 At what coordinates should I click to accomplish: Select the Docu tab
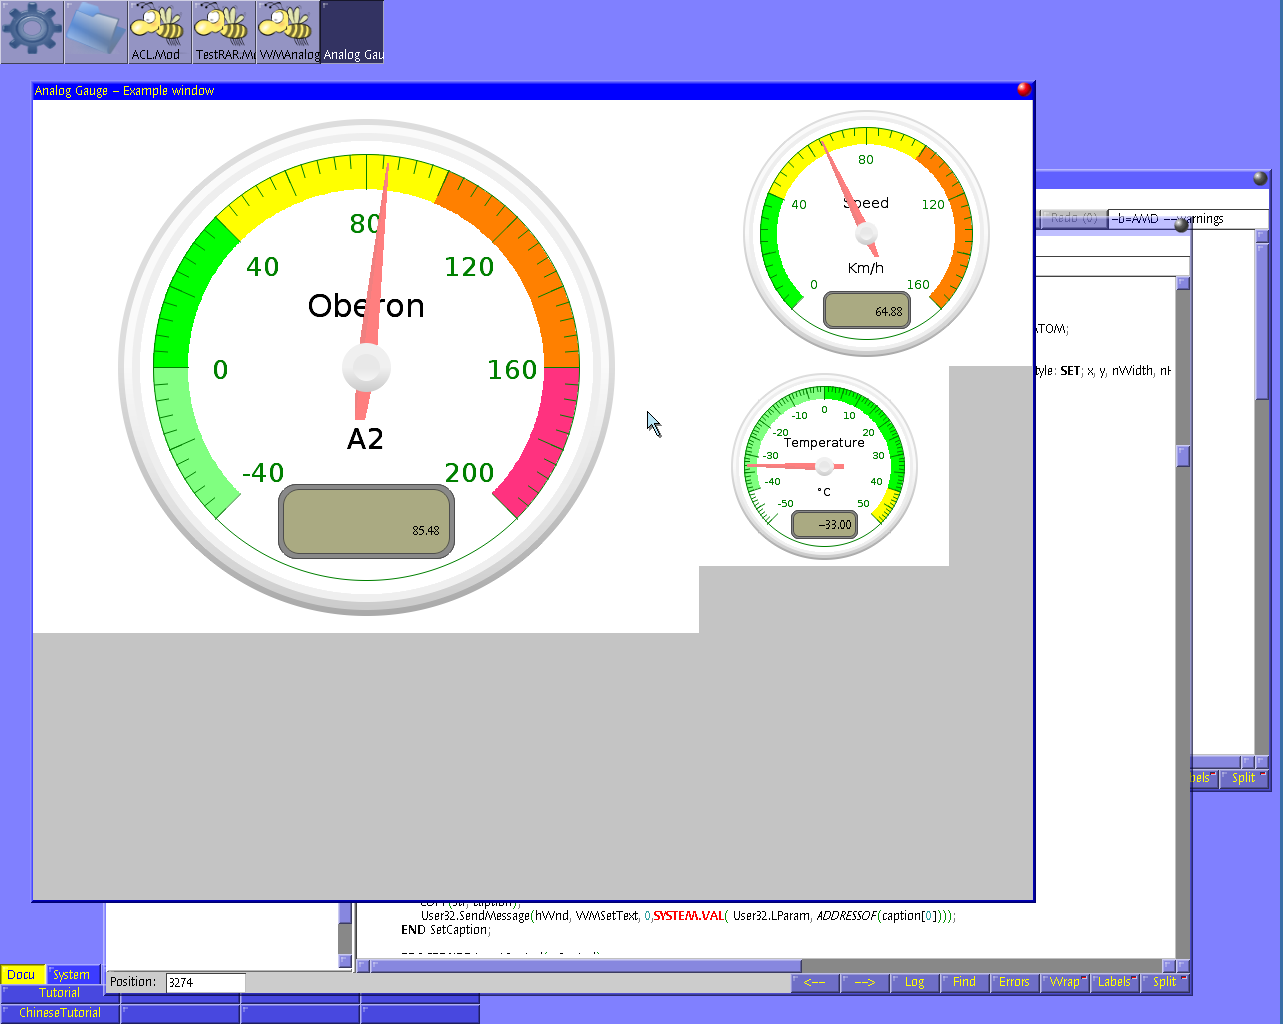tap(21, 975)
